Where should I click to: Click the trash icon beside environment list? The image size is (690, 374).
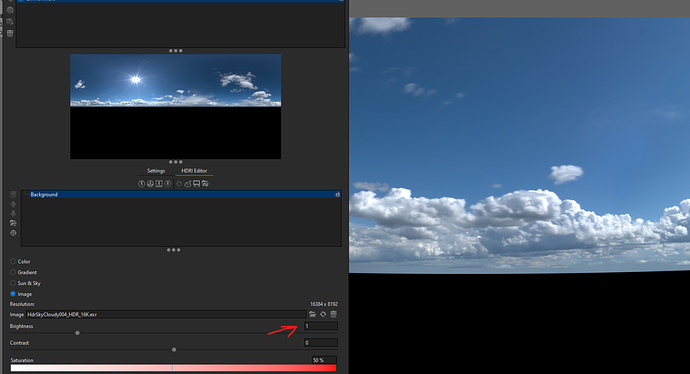pos(10,33)
